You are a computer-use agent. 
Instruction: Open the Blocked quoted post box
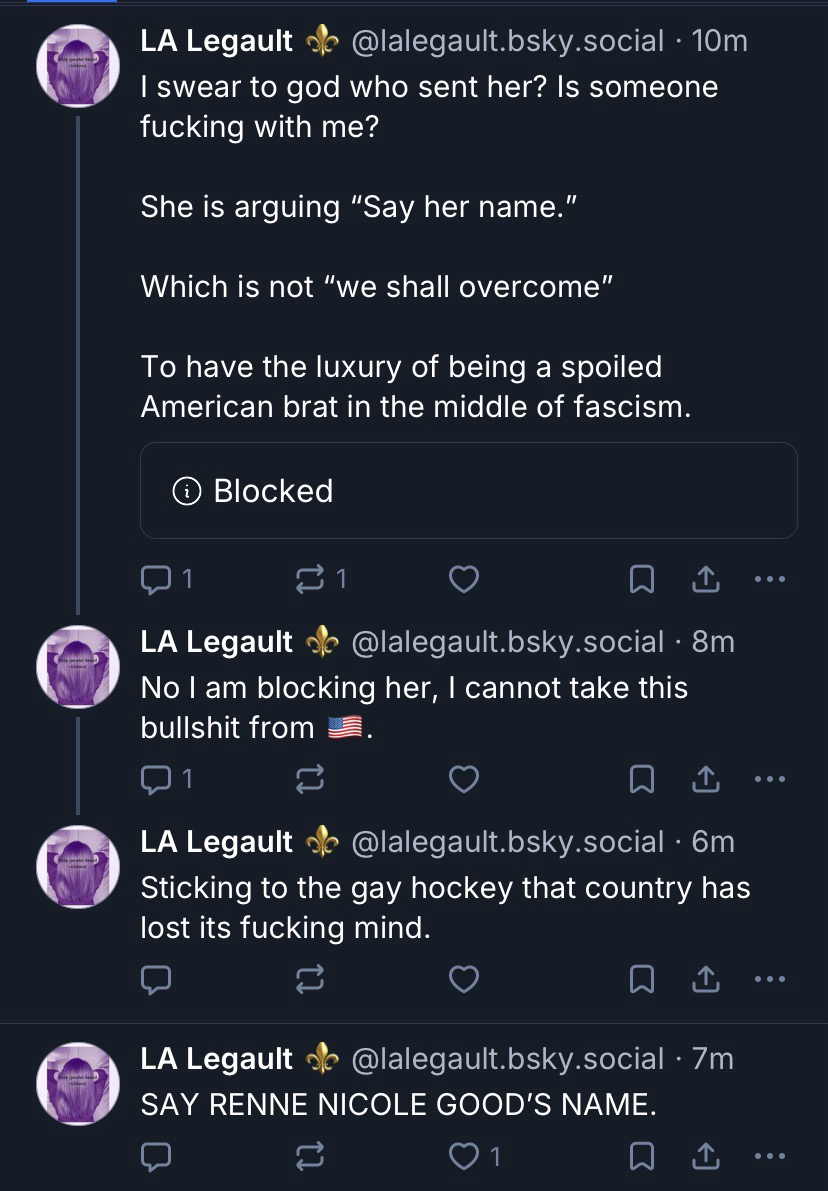point(468,491)
